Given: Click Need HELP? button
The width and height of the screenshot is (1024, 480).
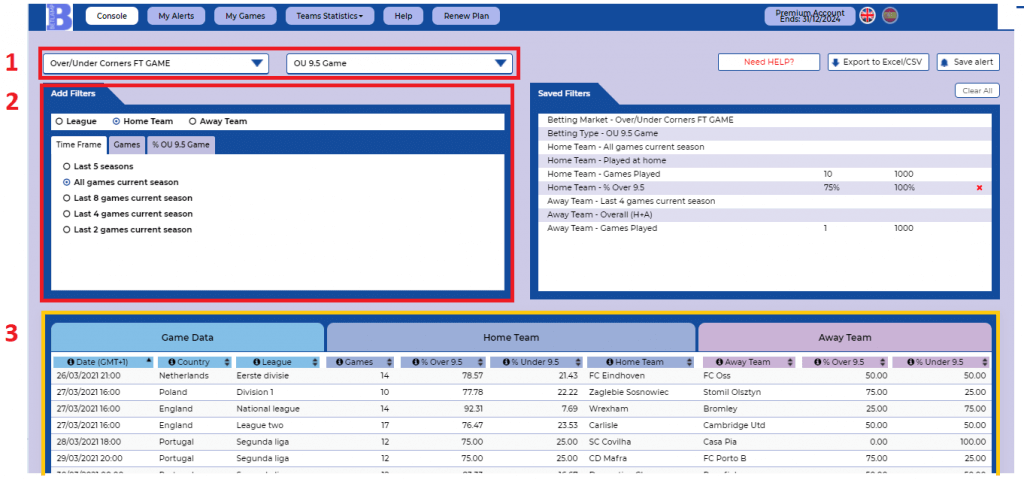Looking at the screenshot, I should click(769, 62).
